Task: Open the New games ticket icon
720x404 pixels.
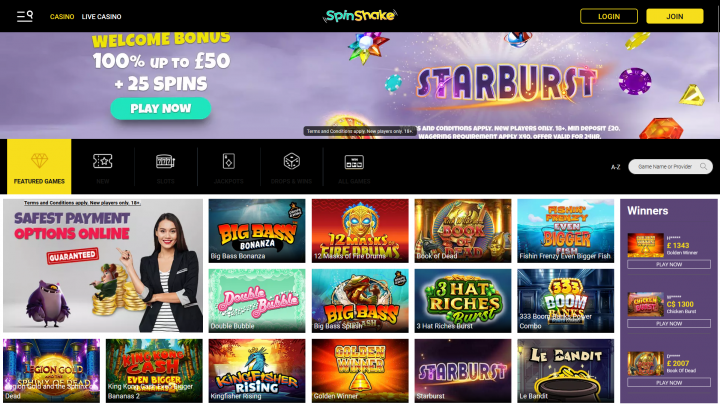Action: click(102, 161)
